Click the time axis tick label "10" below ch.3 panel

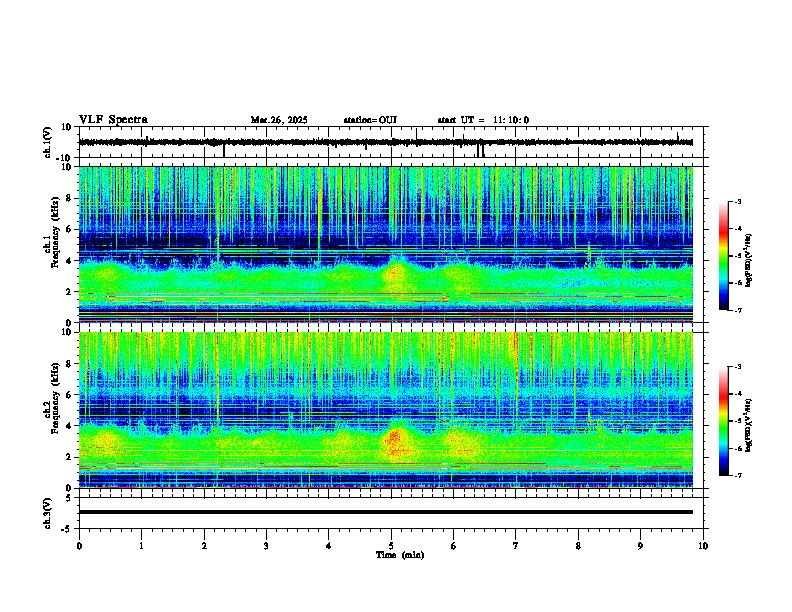click(x=703, y=546)
